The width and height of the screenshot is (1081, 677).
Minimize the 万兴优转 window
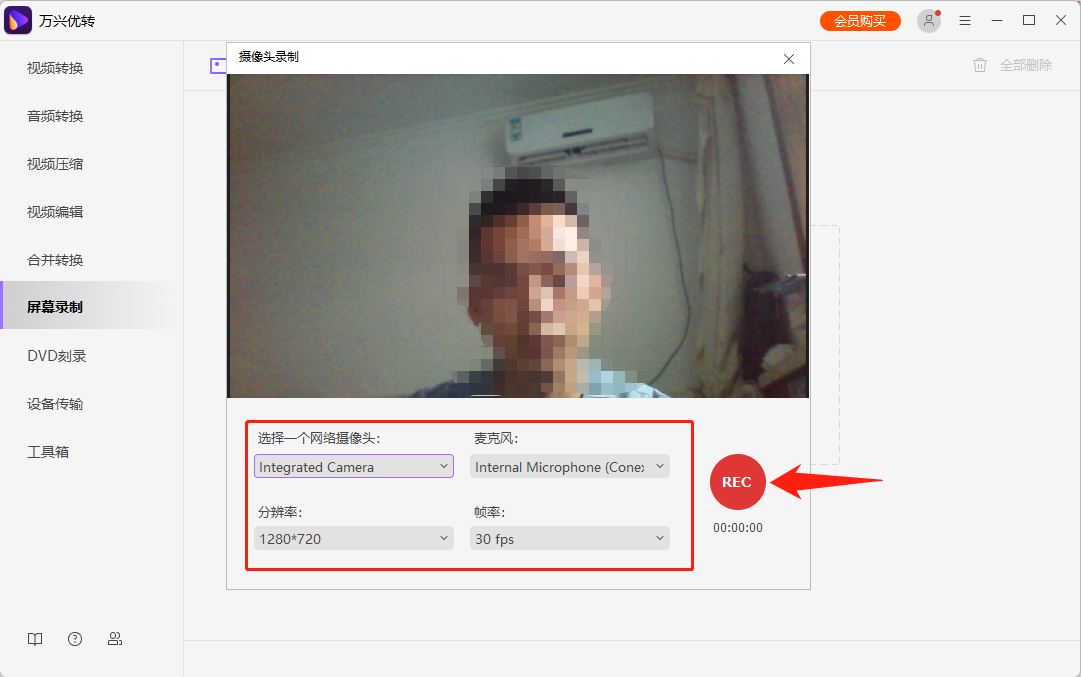pos(997,21)
